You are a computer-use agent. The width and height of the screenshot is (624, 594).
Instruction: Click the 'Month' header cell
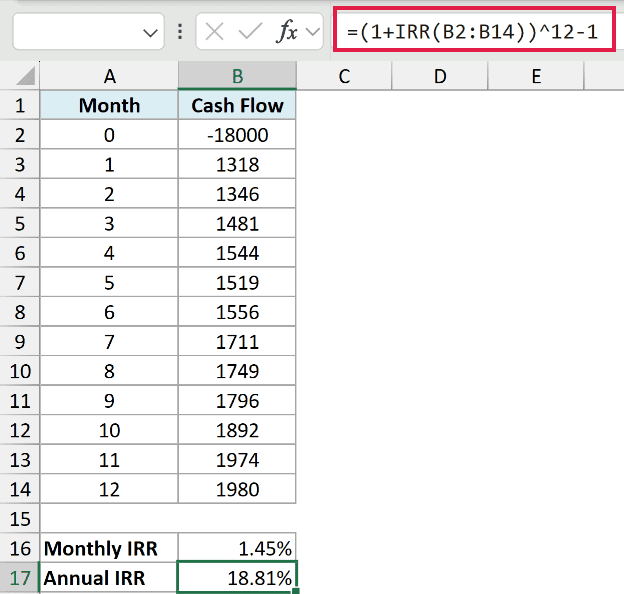point(109,105)
